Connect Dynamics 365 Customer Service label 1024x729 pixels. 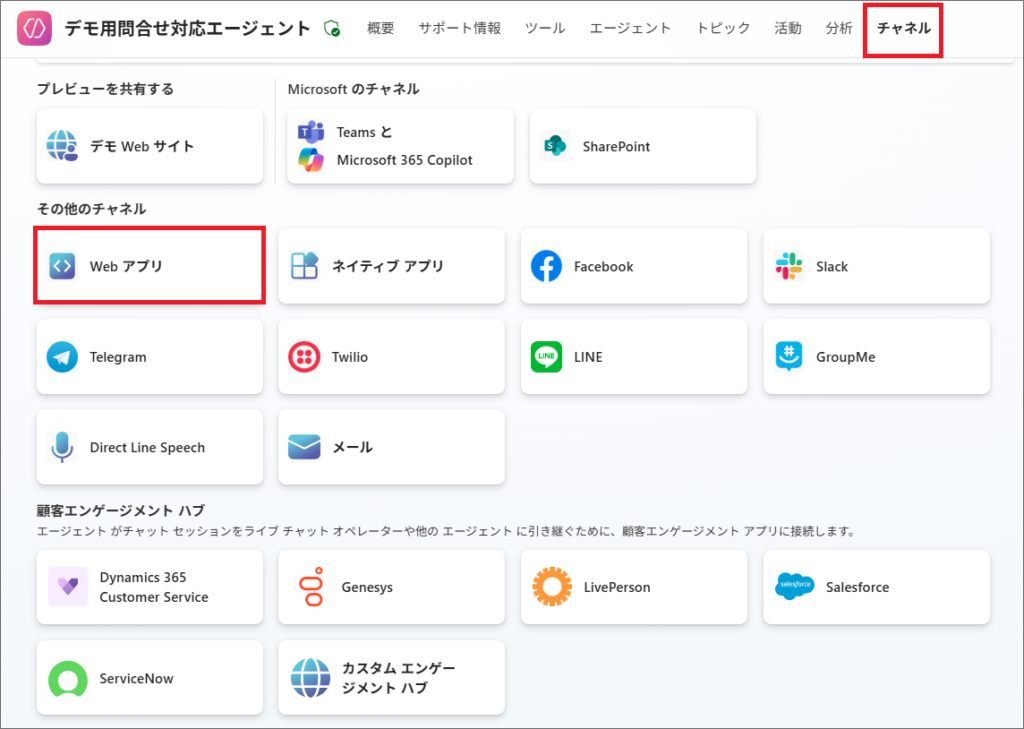[x=154, y=587]
